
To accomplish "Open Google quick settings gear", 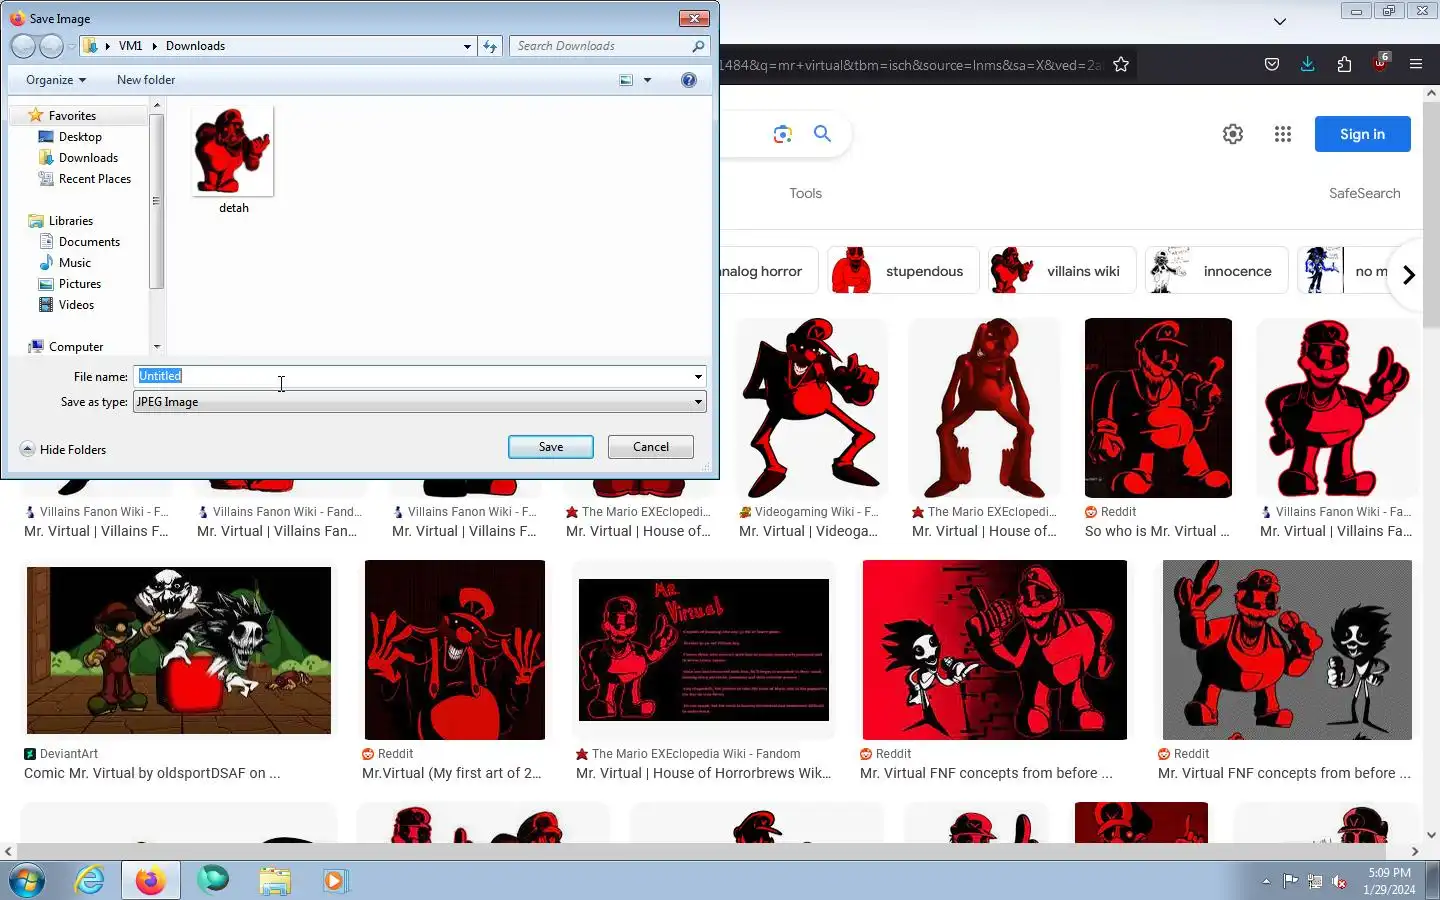I will [1233, 134].
